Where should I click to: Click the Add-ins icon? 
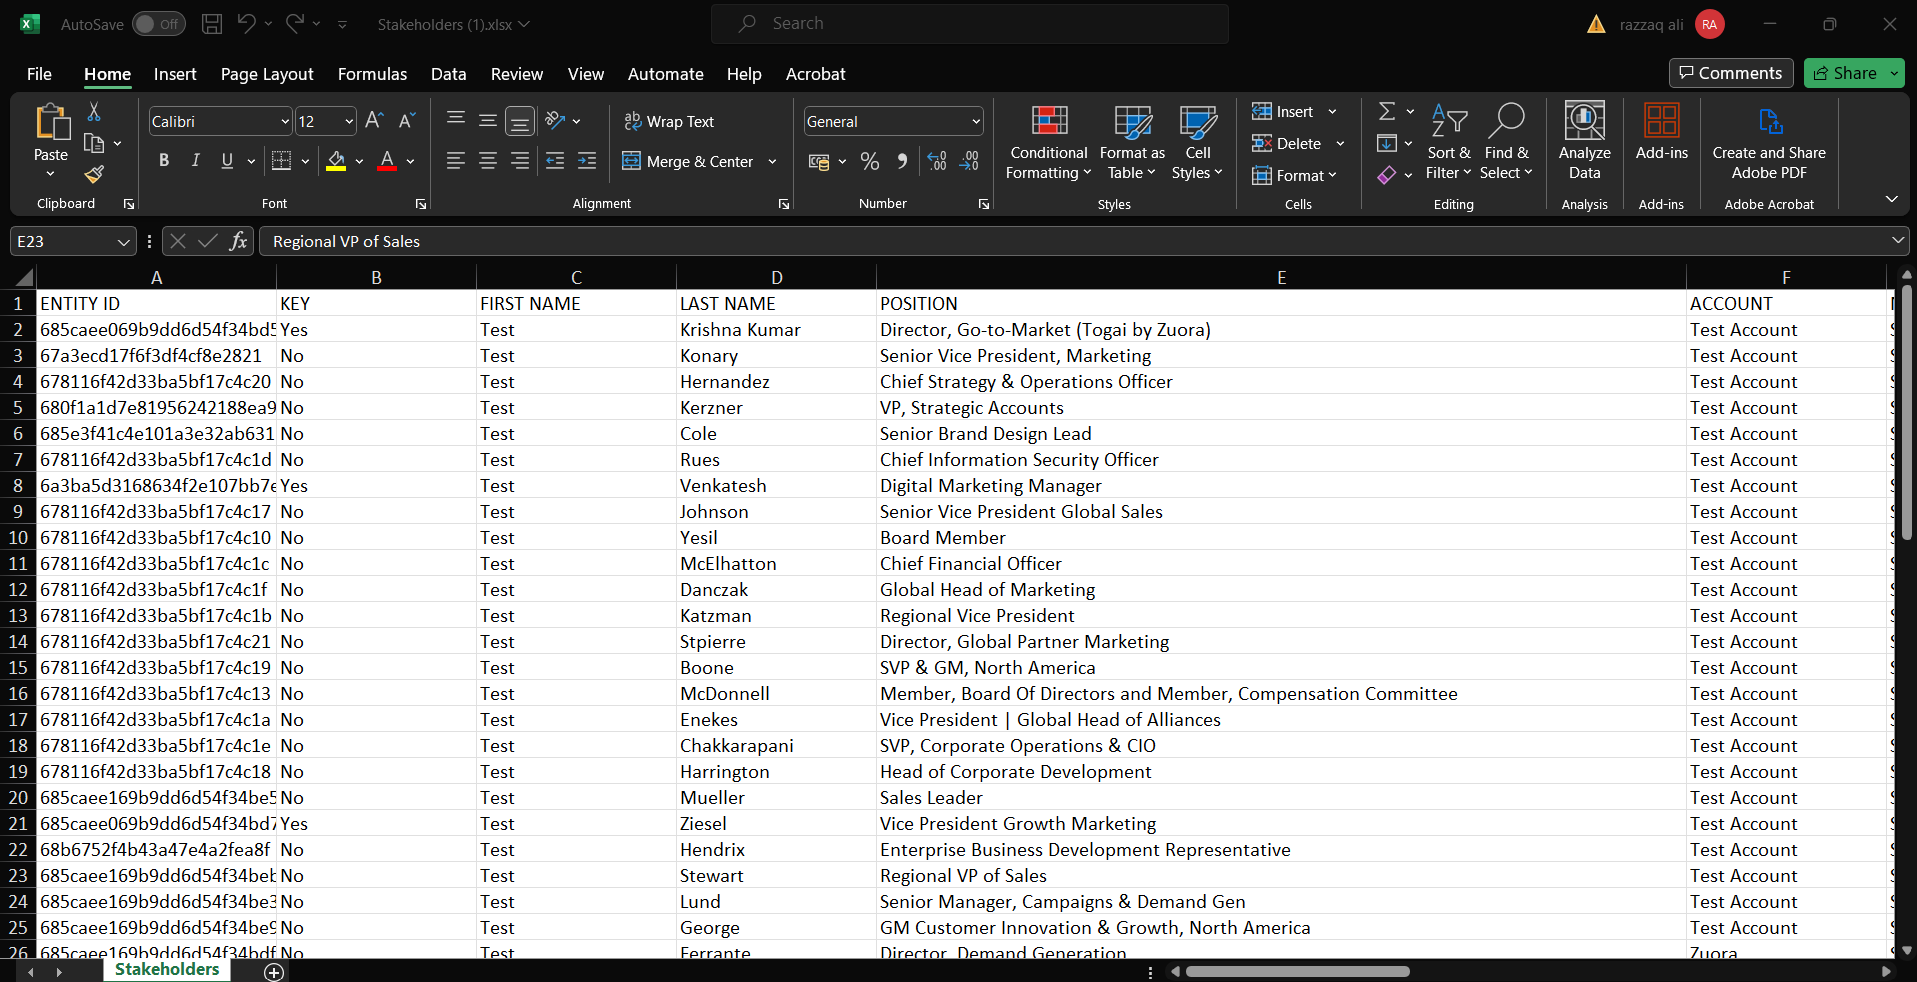click(1661, 131)
